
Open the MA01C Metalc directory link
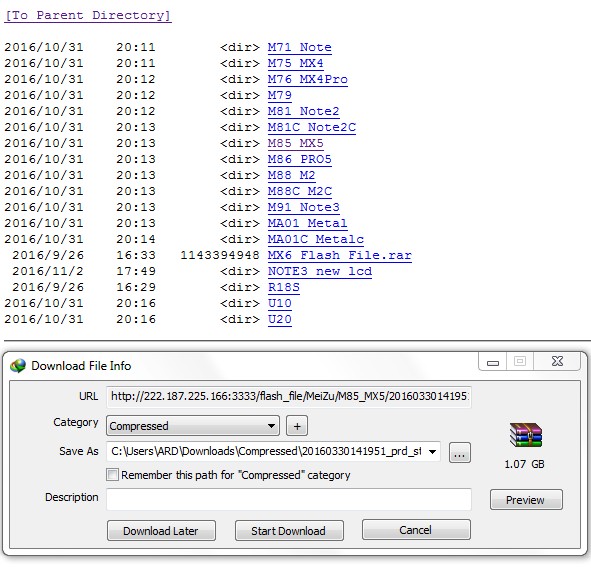point(315,239)
